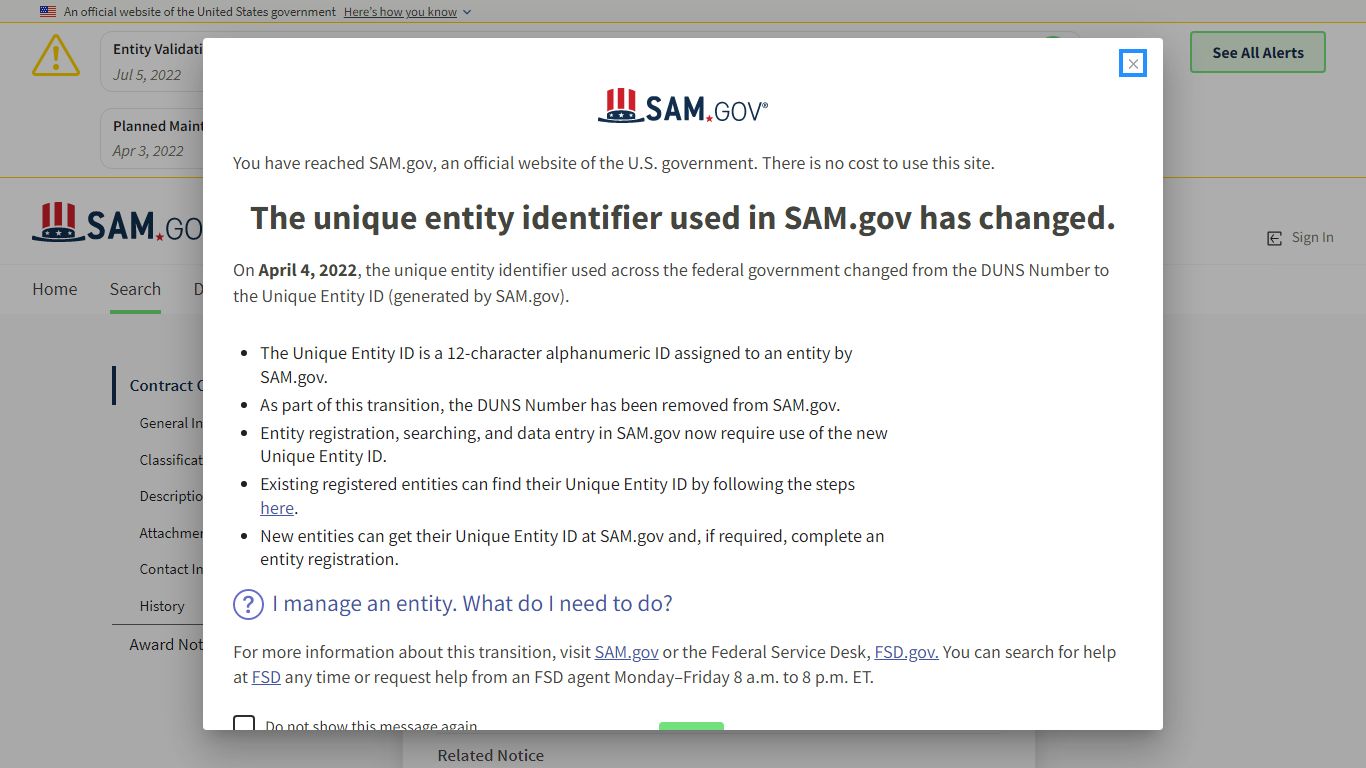Open the FSD help link
Viewport: 1366px width, 768px height.
pyautogui.click(x=266, y=677)
